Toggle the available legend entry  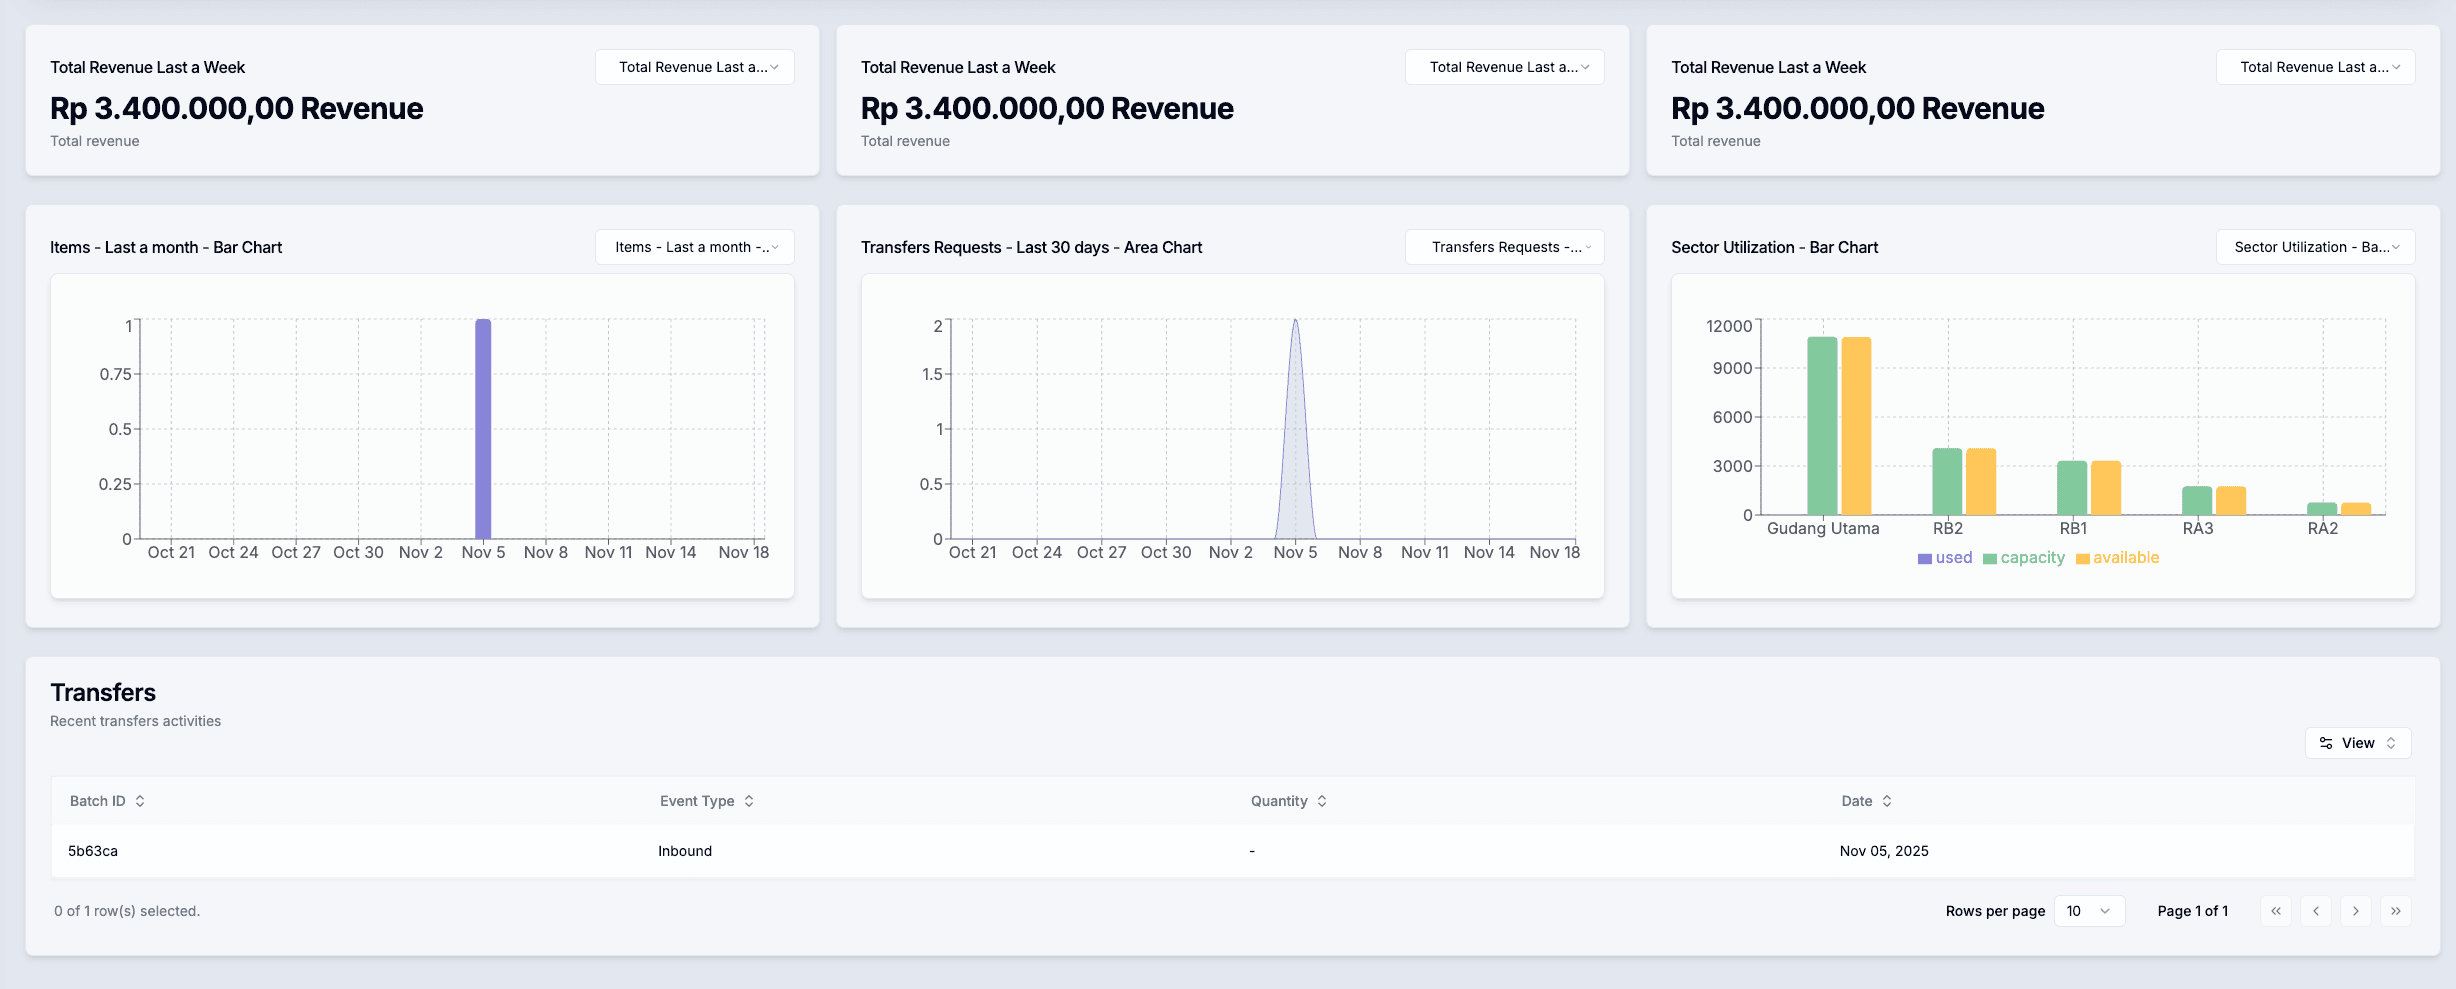(2117, 558)
